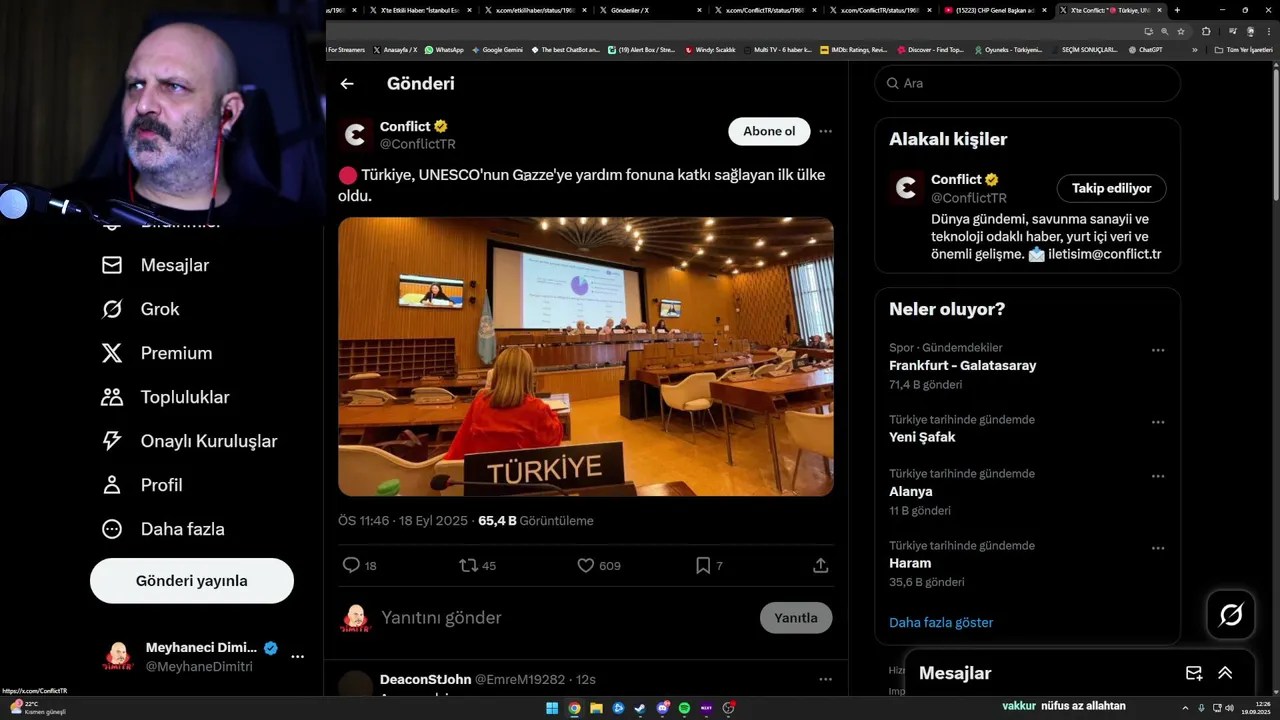1280x720 pixels.
Task: Open the Conflict avatar in the post header
Action: (355, 135)
